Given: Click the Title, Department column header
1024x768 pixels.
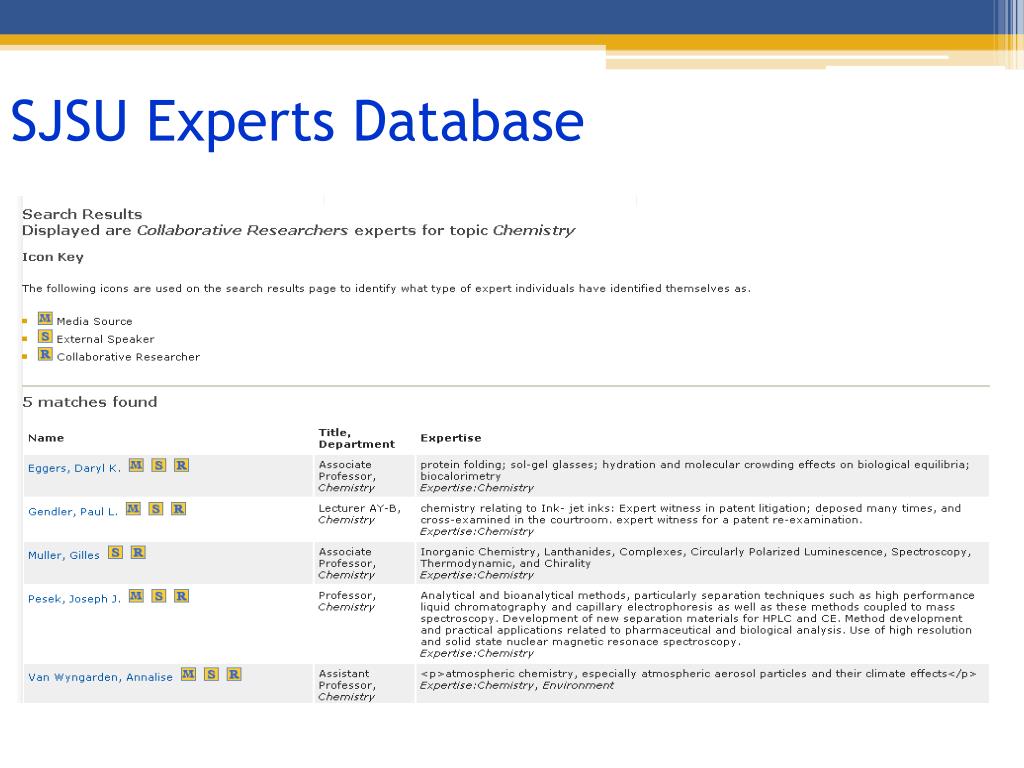Looking at the screenshot, I should (357, 438).
